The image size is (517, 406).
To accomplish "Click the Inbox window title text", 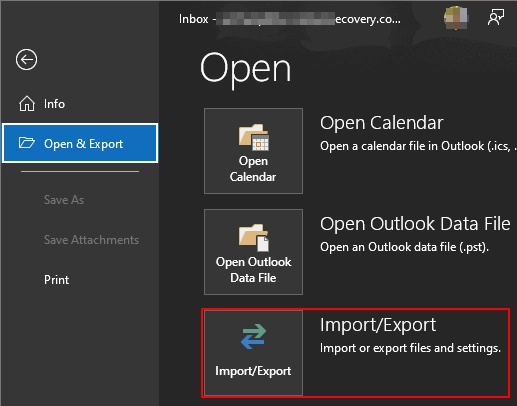I will (x=290, y=19).
